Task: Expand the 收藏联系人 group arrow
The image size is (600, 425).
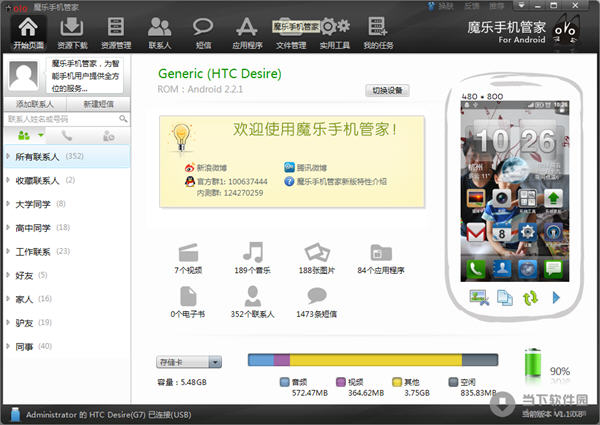Action: coord(8,180)
